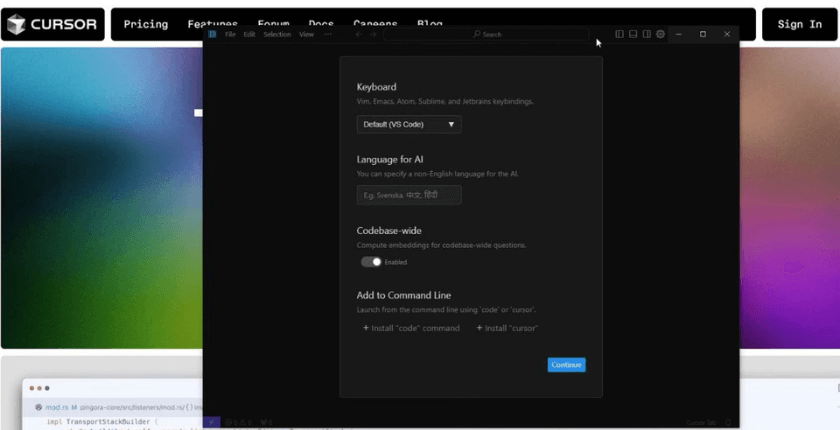The image size is (840, 430).
Task: Open the View menu
Action: pos(306,34)
